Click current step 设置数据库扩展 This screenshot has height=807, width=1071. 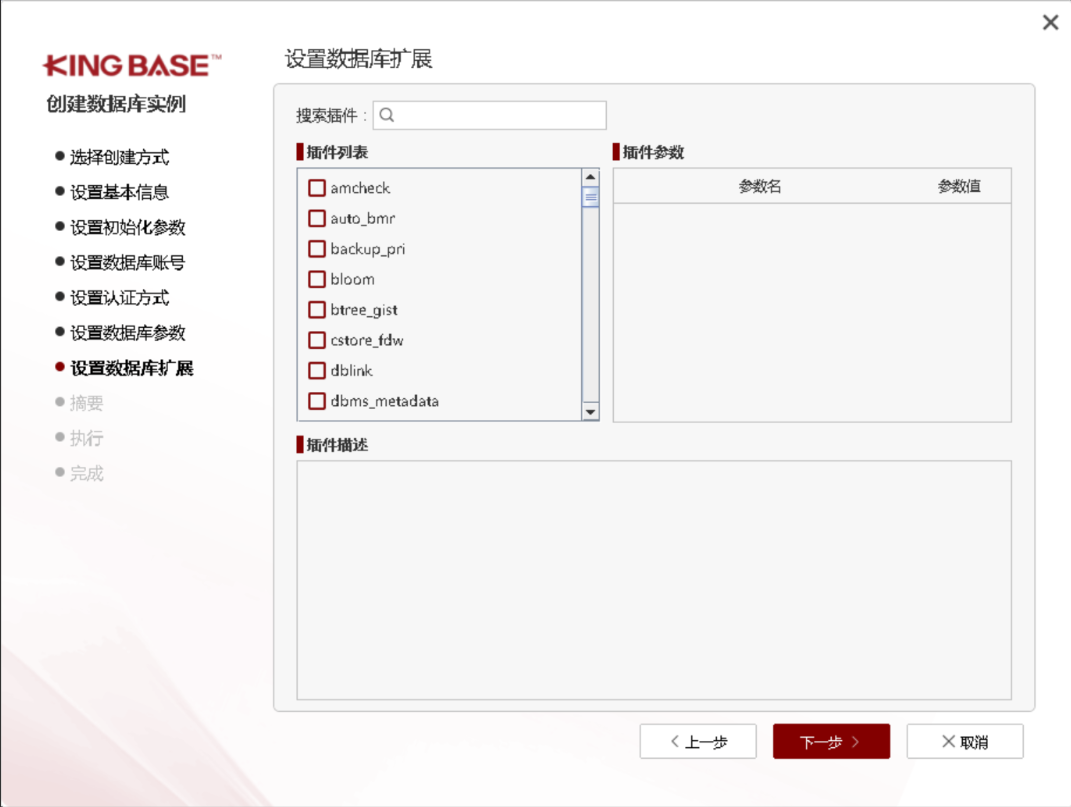click(x=131, y=368)
